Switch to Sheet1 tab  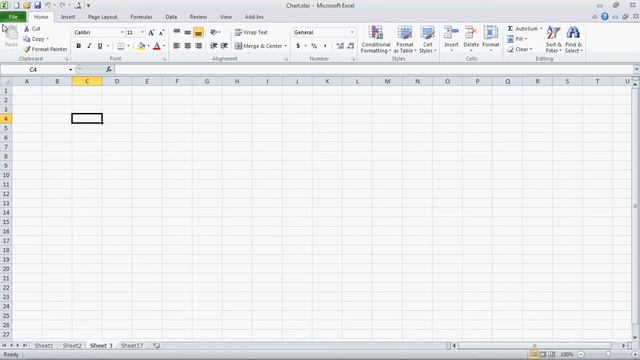coord(44,345)
